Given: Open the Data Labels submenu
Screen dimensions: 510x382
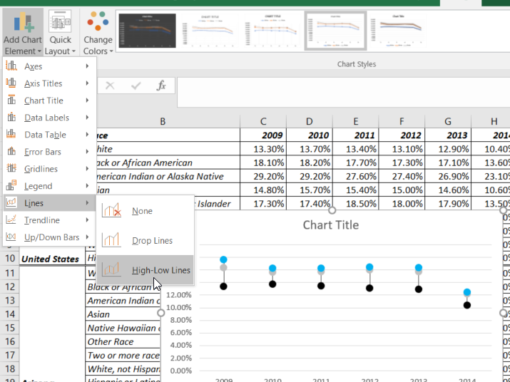Looking at the screenshot, I should click(x=50, y=118).
